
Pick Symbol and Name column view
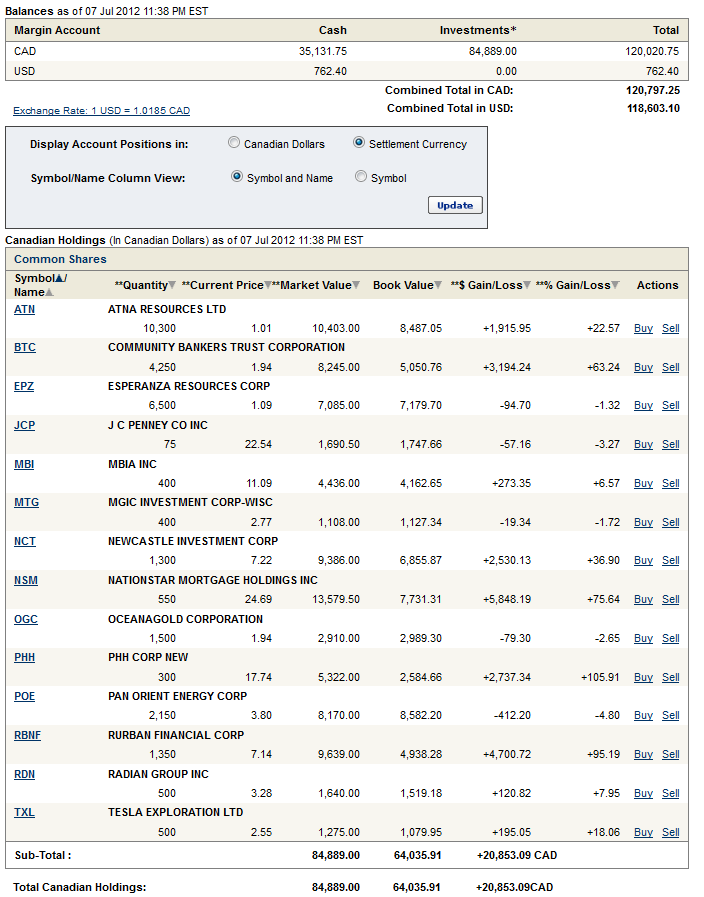[x=237, y=177]
